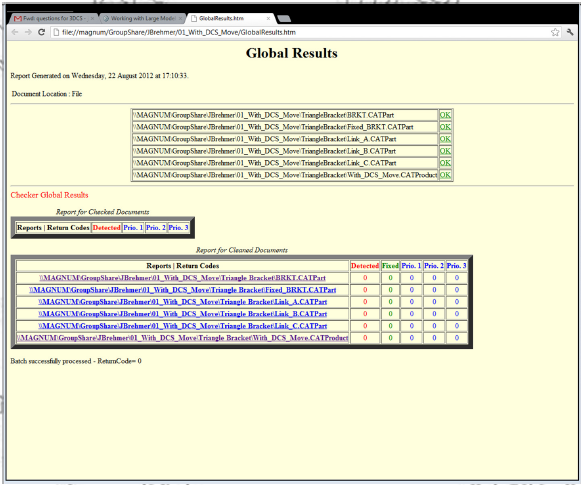Open OK link for BRKT.CATPart
Viewport: 581px width, 485px height.
[x=445, y=115]
